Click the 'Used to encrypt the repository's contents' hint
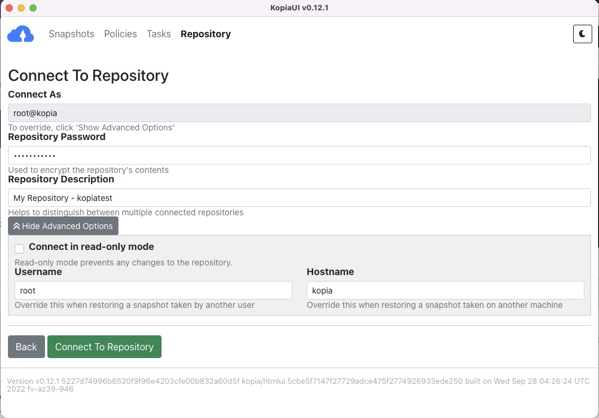599x418 pixels. 88,170
